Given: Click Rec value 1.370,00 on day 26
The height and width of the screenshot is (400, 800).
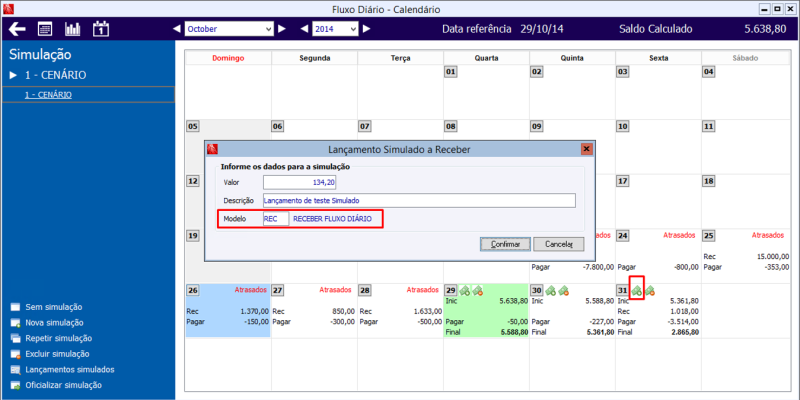Looking at the screenshot, I should pos(253,311).
